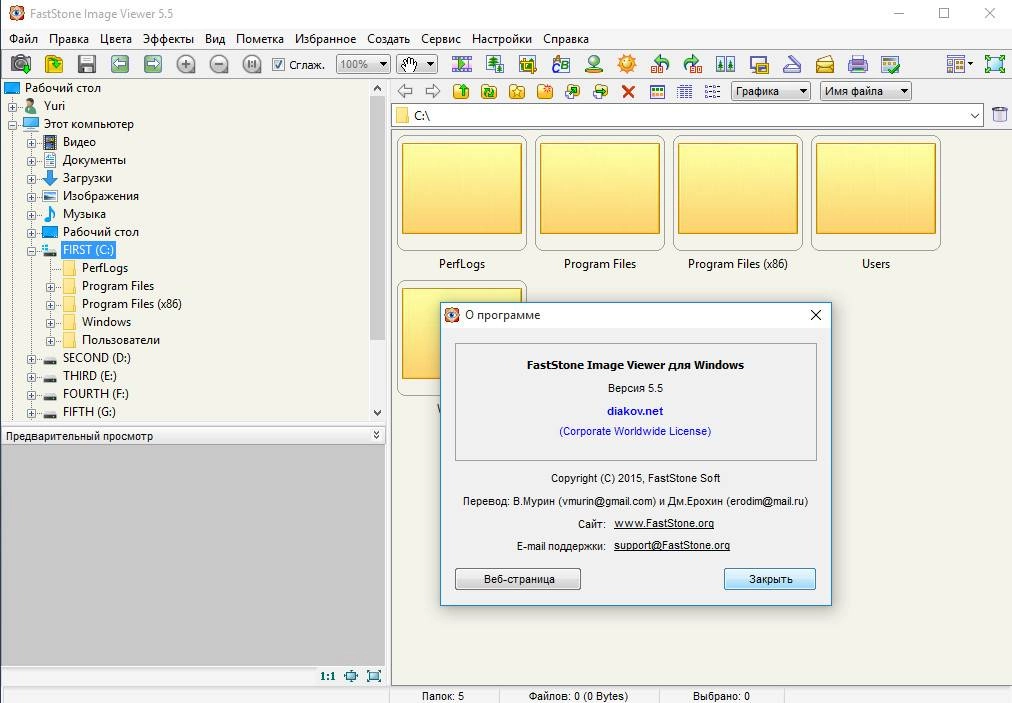This screenshot has height=703, width=1012.
Task: Click the C:\ path input field
Action: pyautogui.click(x=687, y=116)
